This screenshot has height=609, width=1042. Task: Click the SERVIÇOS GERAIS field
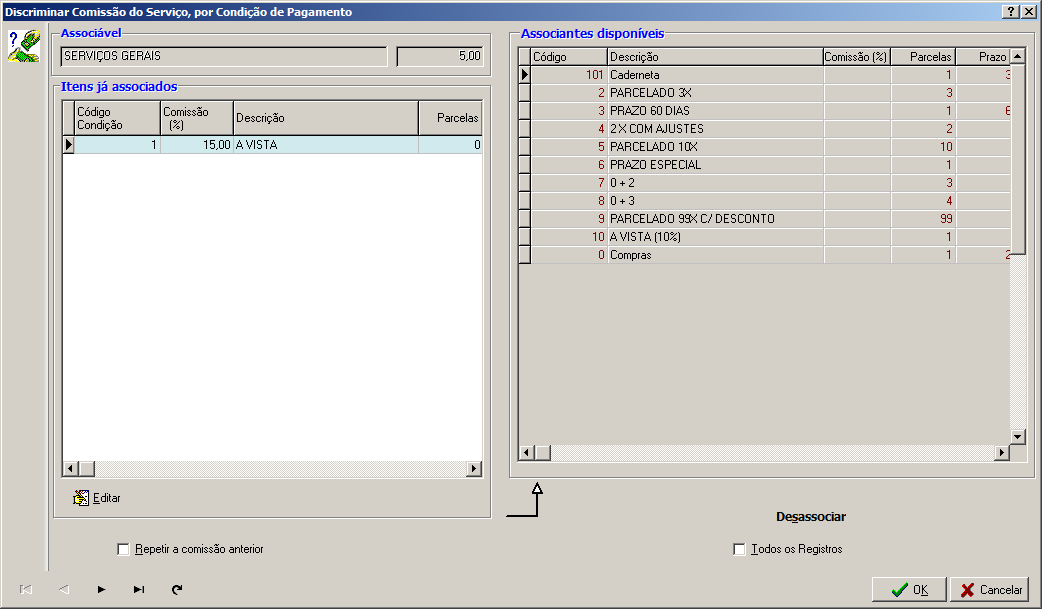point(224,57)
